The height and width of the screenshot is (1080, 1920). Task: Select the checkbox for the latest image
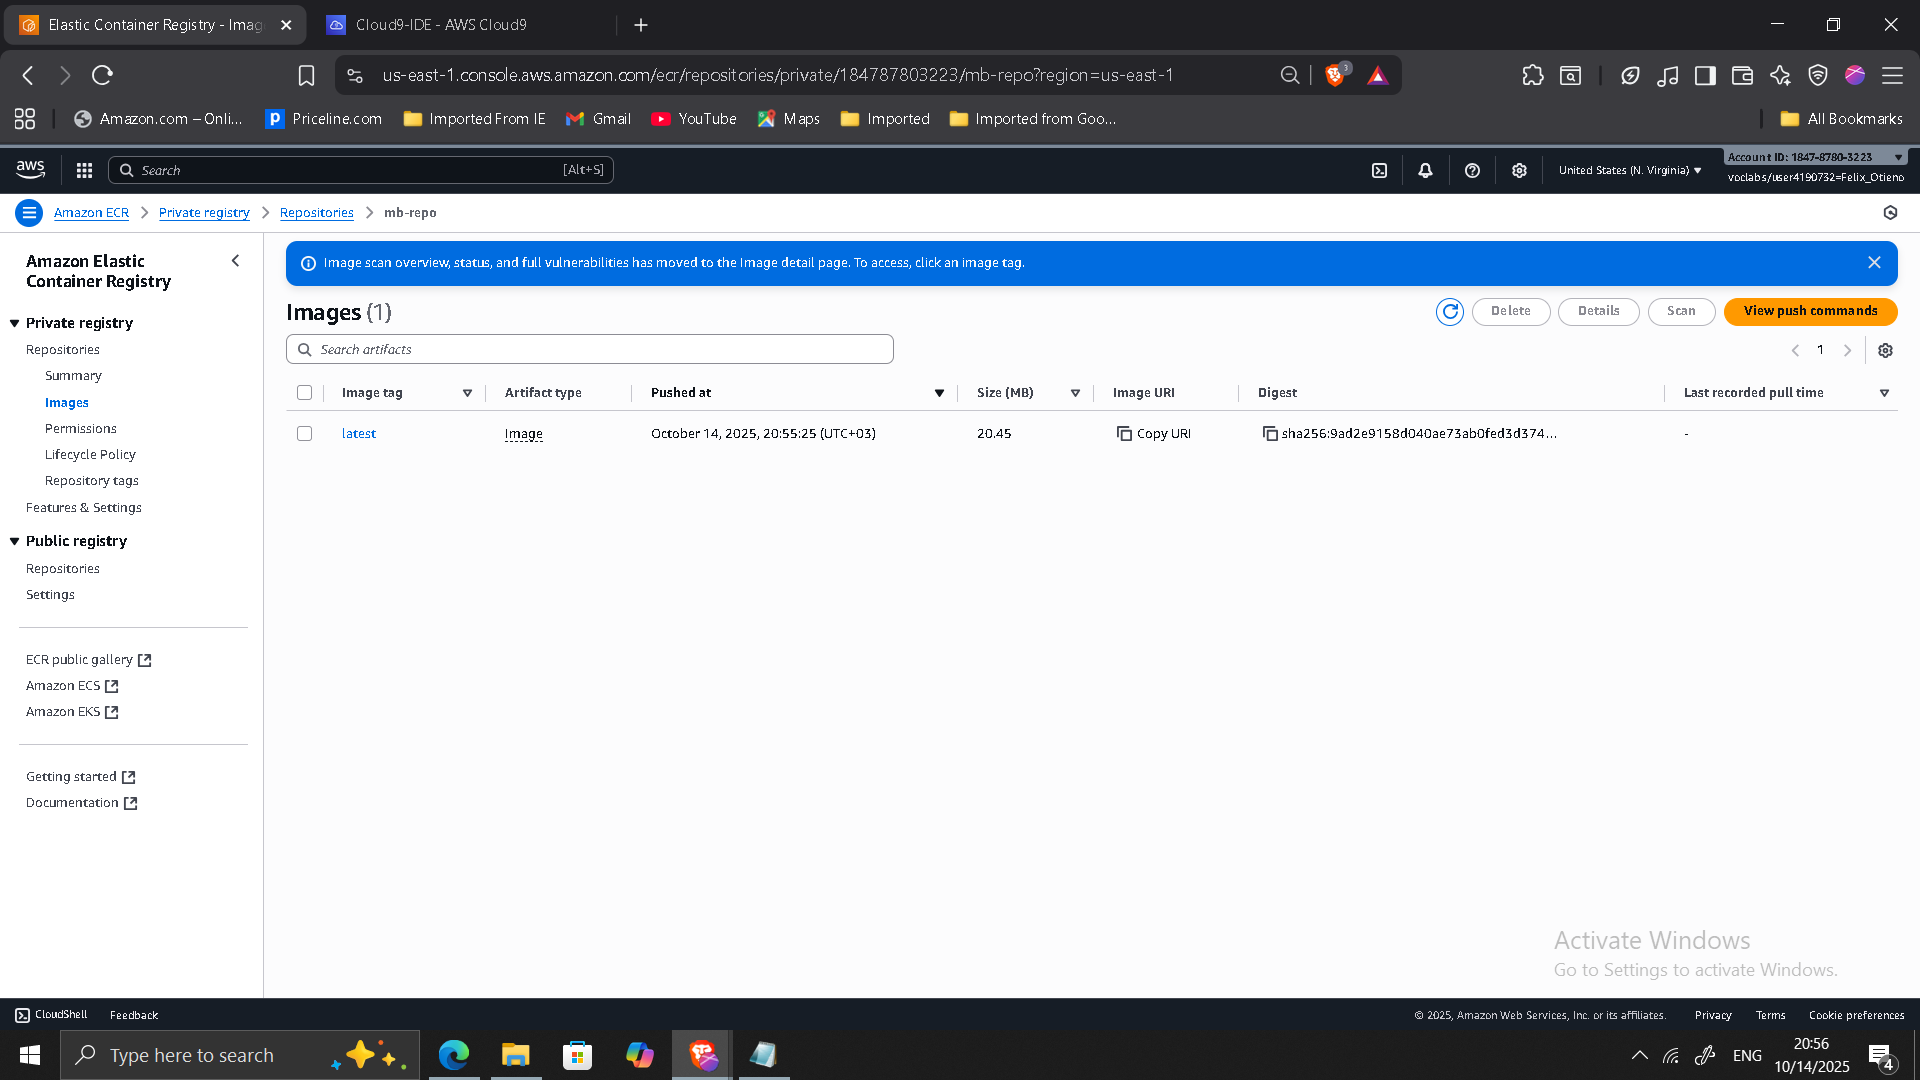[x=305, y=433]
